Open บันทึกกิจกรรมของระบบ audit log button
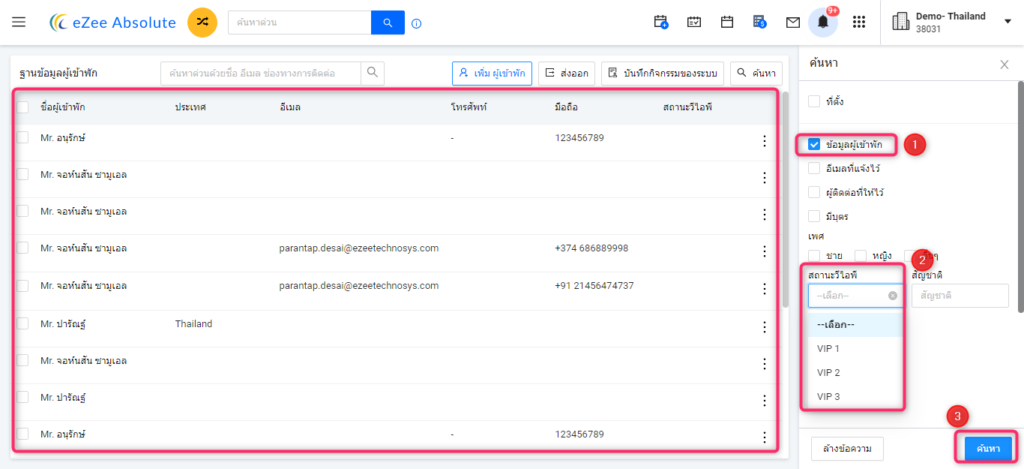The image size is (1024, 469). click(662, 73)
